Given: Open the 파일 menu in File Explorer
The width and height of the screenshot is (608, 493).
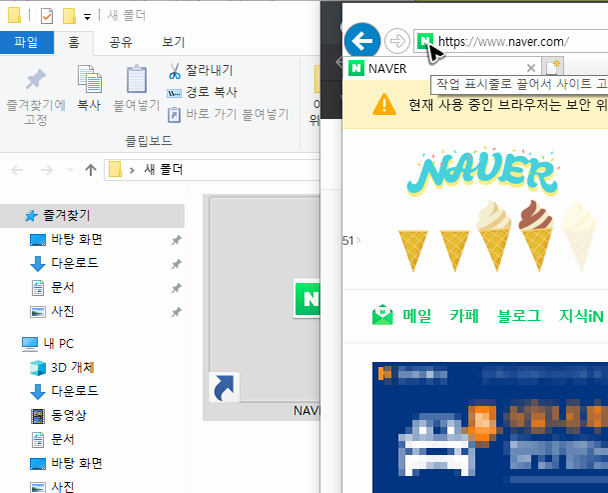Looking at the screenshot, I should tap(26, 42).
